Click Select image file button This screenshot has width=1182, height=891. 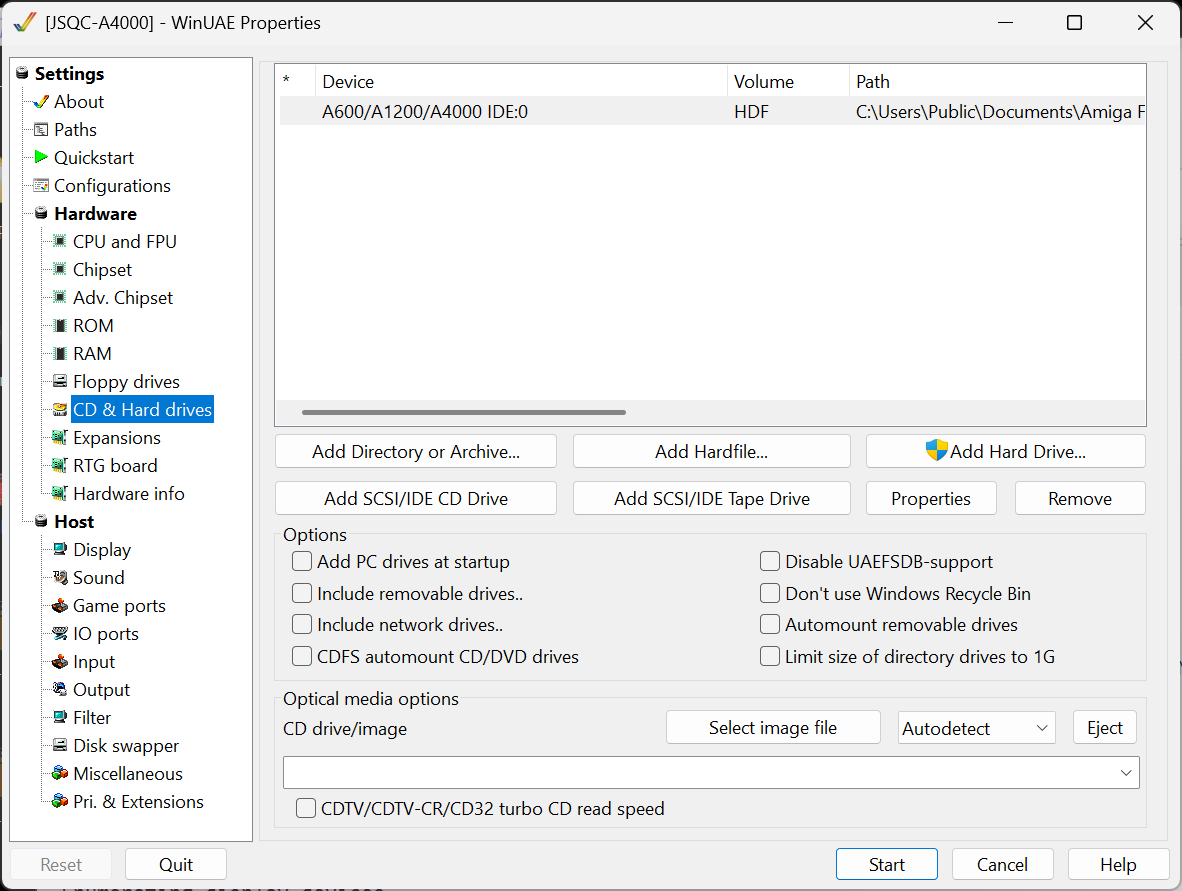pos(773,727)
